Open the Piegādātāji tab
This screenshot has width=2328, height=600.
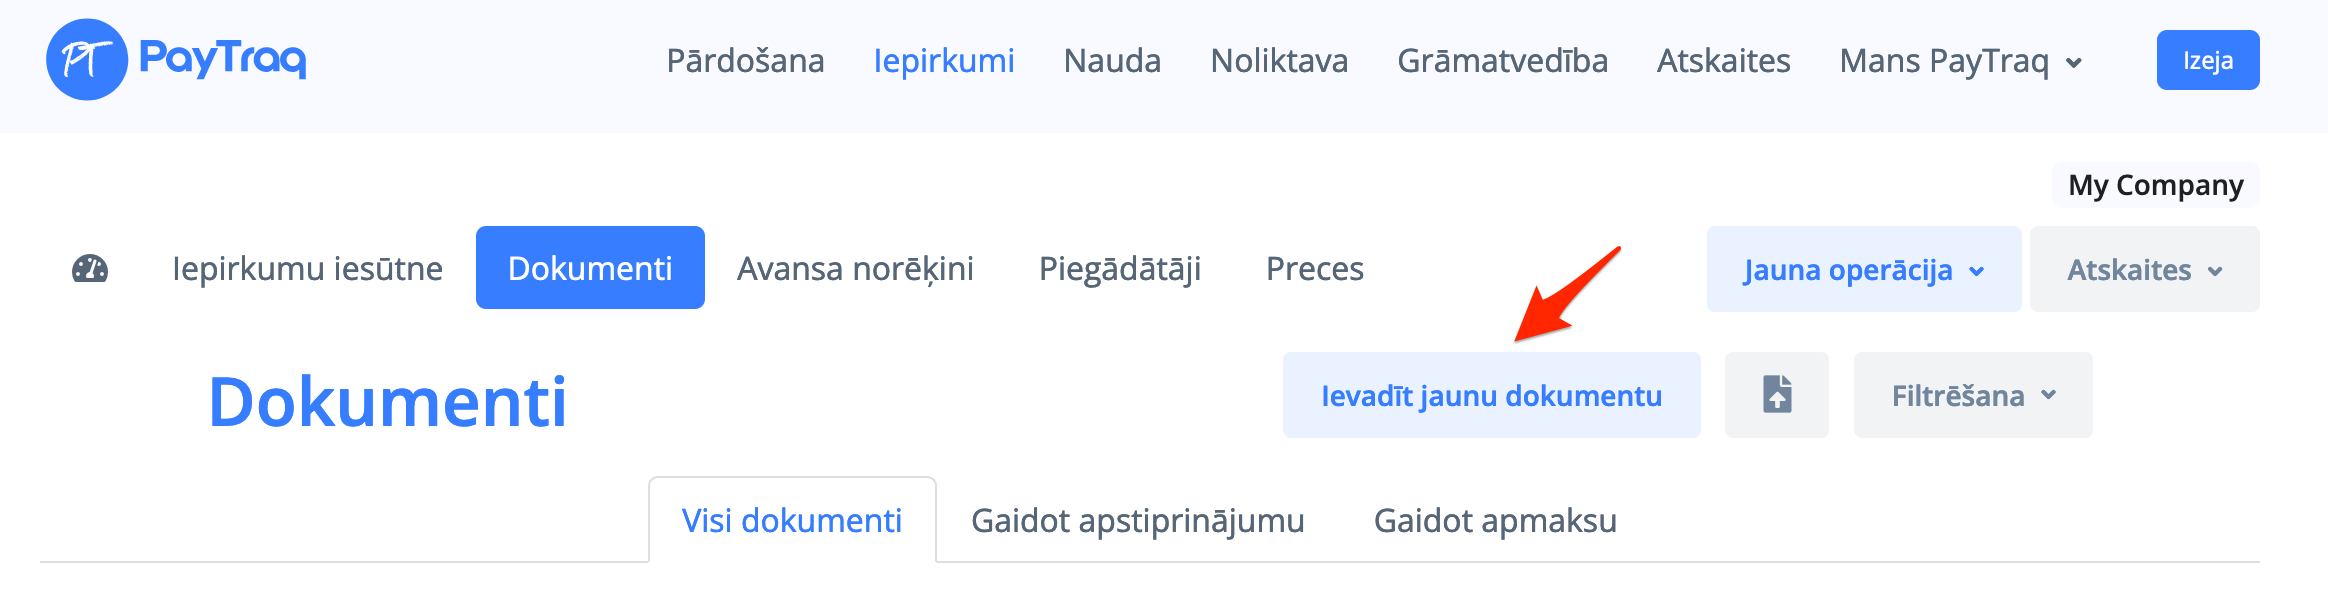click(x=1119, y=269)
